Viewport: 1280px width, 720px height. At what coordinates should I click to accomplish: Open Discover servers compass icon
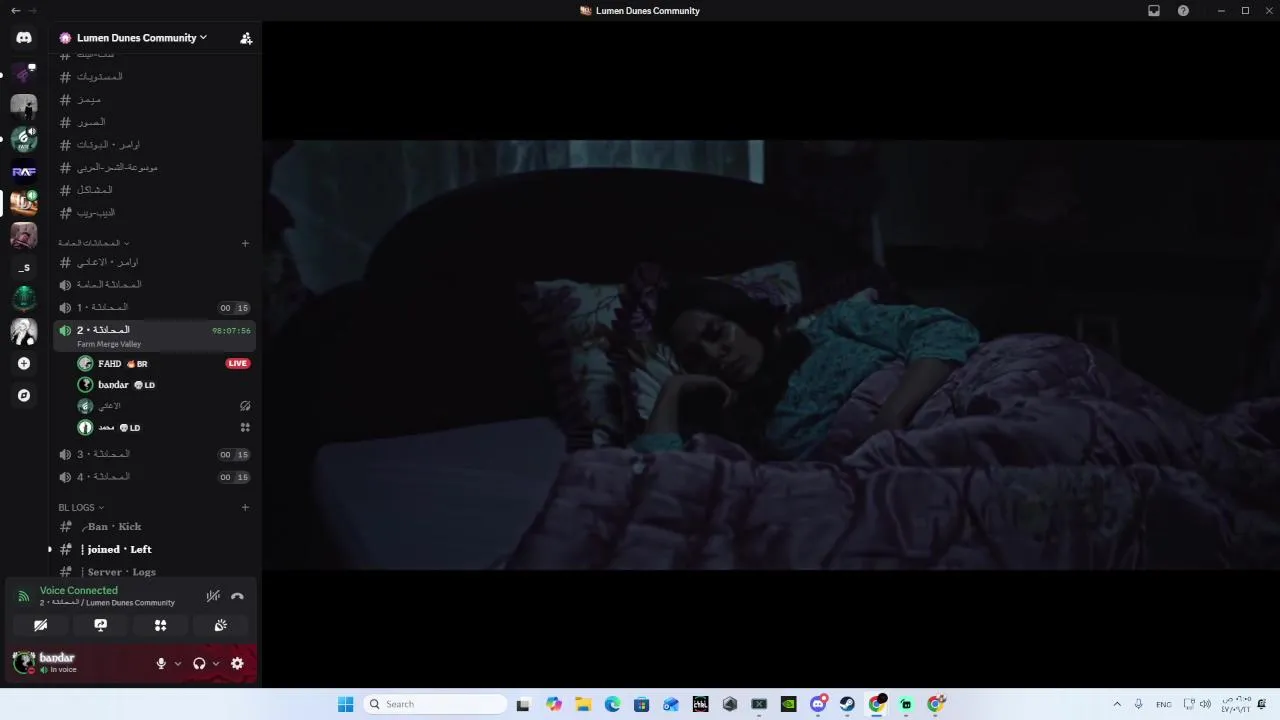point(24,395)
